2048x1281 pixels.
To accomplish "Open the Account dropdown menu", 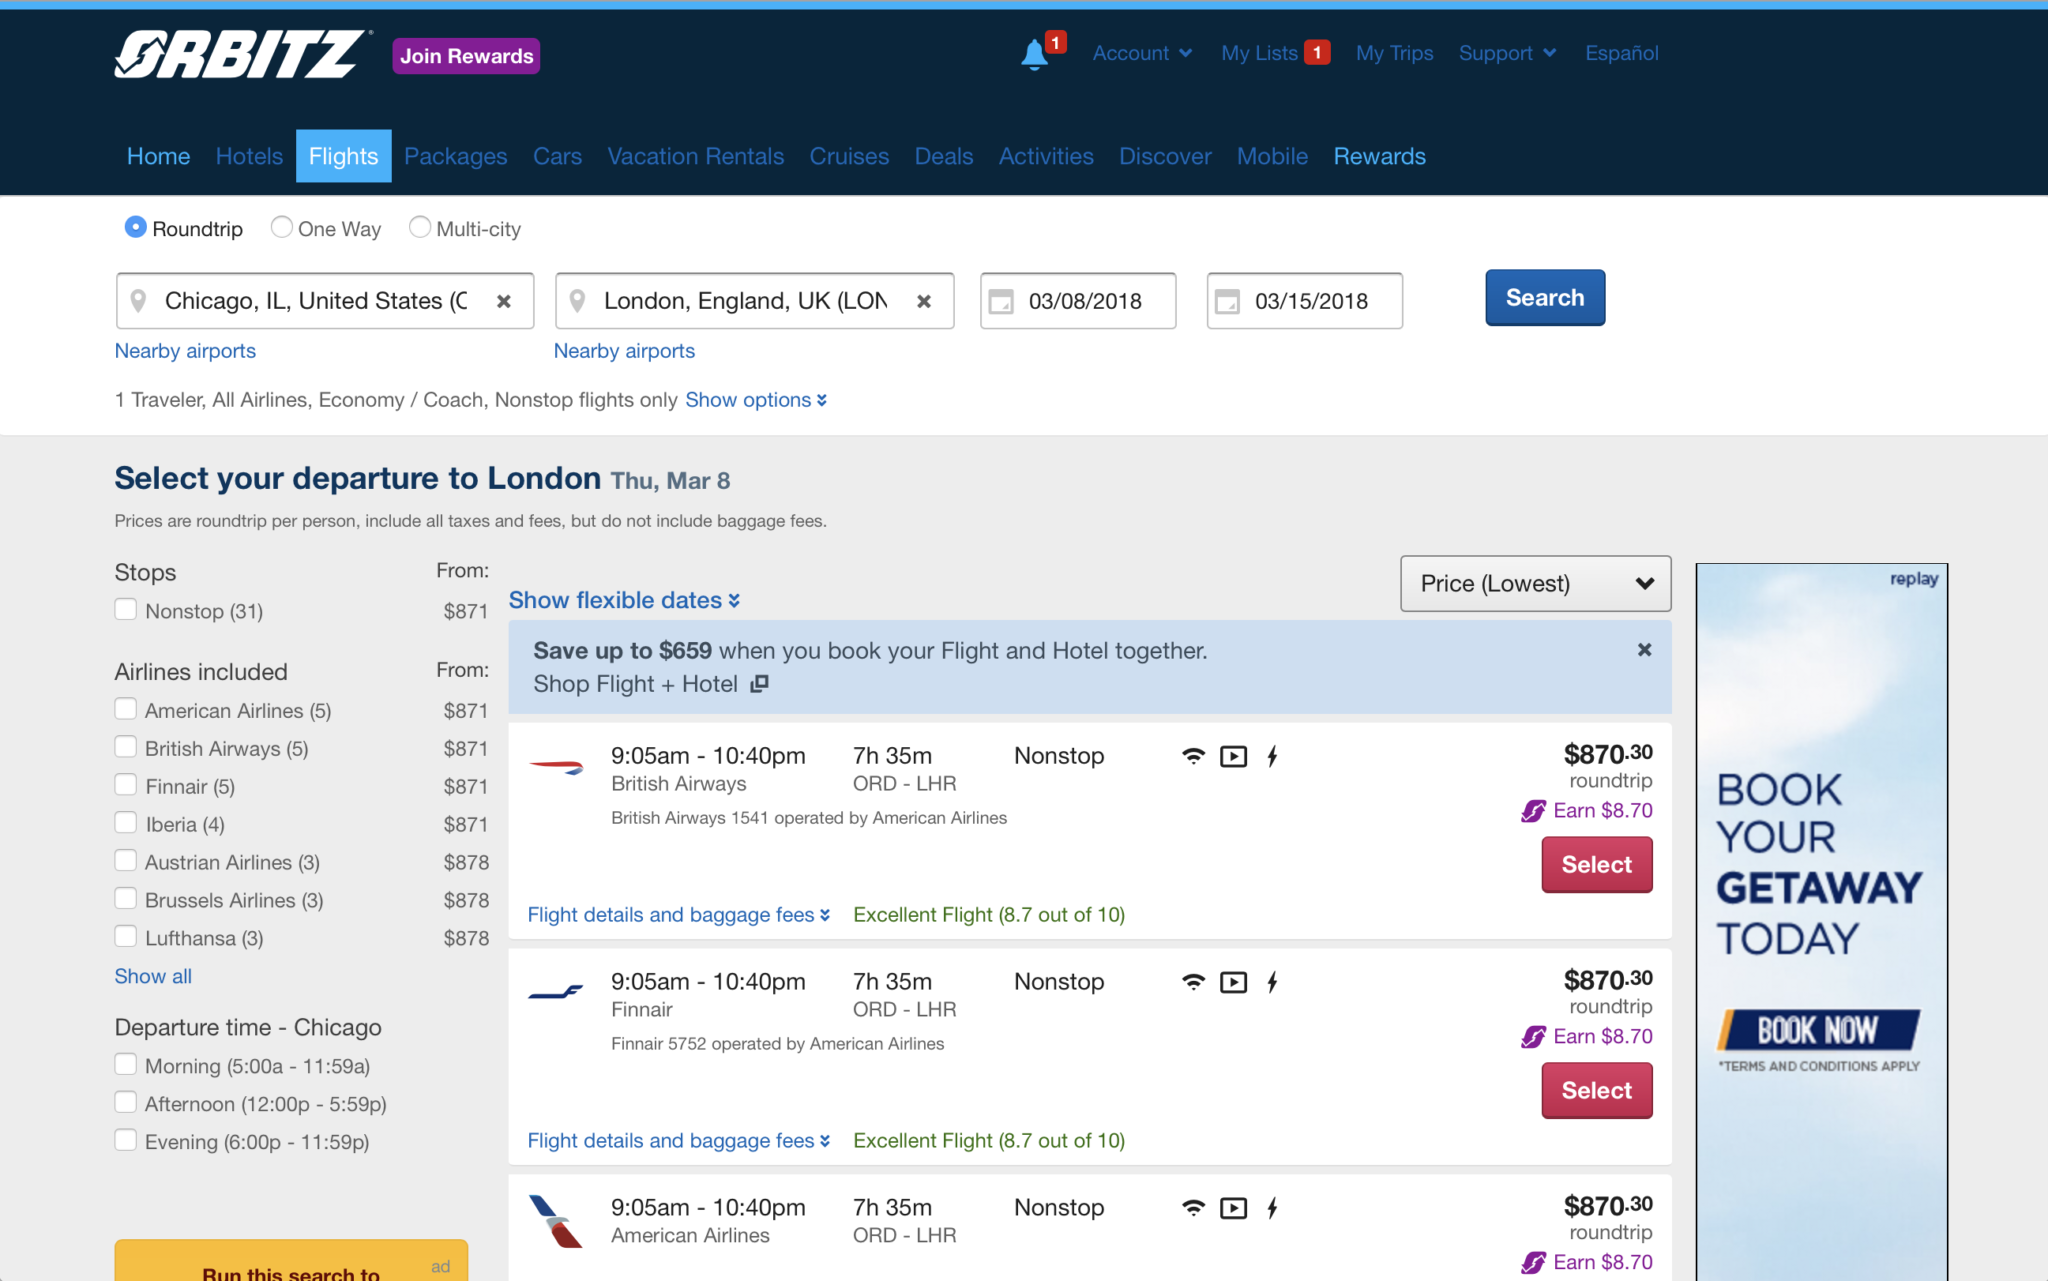I will (1142, 53).
